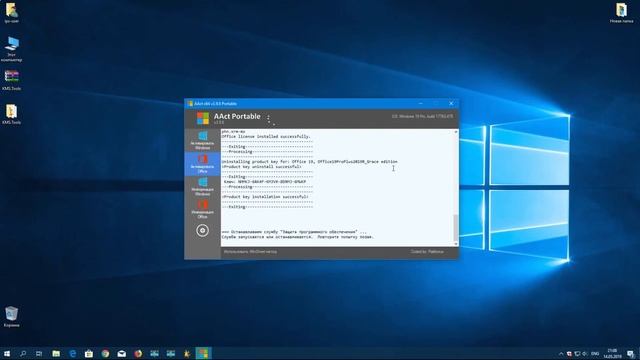This screenshot has height=360, width=640.
Task: Click the OS Windows 10 Pro build text
Action: tap(422, 116)
